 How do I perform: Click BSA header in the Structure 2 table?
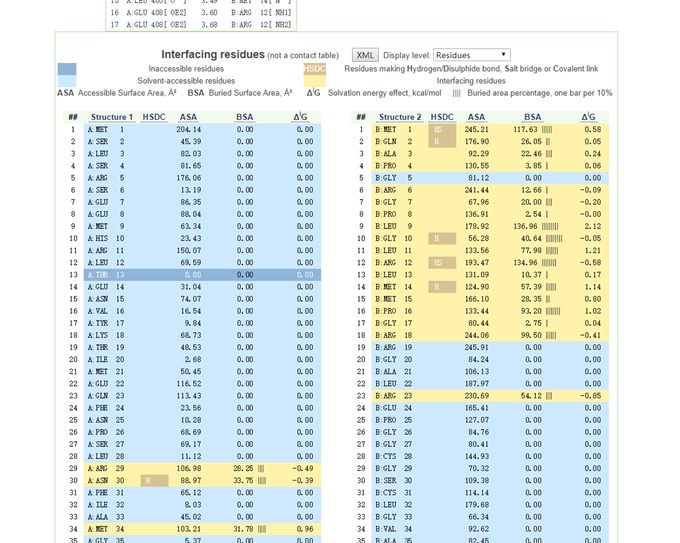pos(533,117)
